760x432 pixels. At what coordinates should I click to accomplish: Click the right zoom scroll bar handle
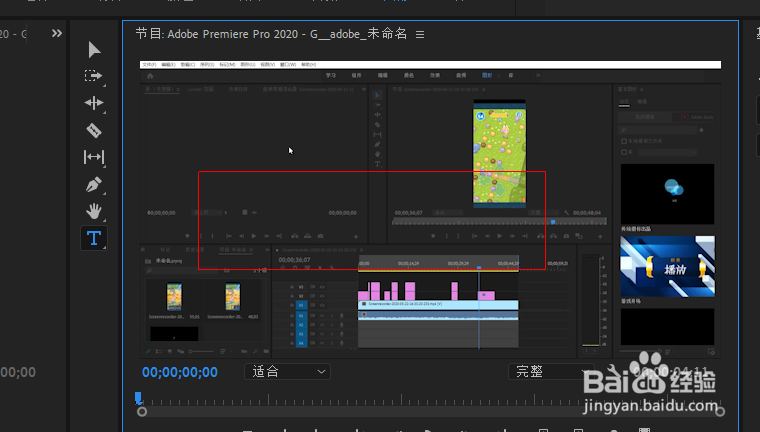tap(720, 412)
